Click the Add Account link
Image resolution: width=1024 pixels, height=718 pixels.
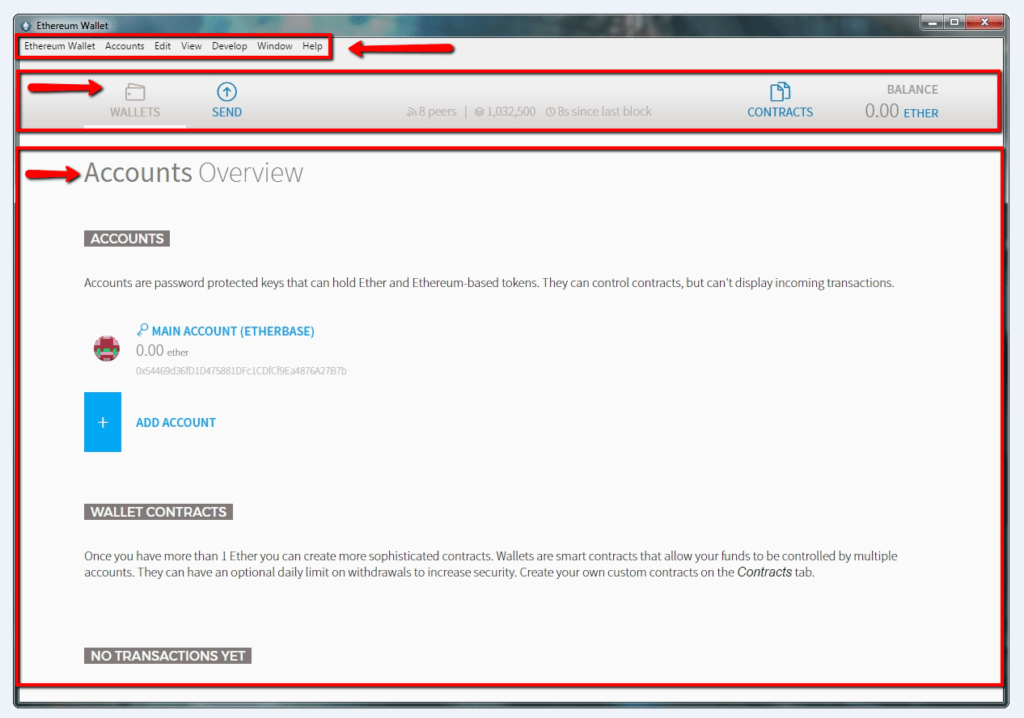pyautogui.click(x=176, y=423)
